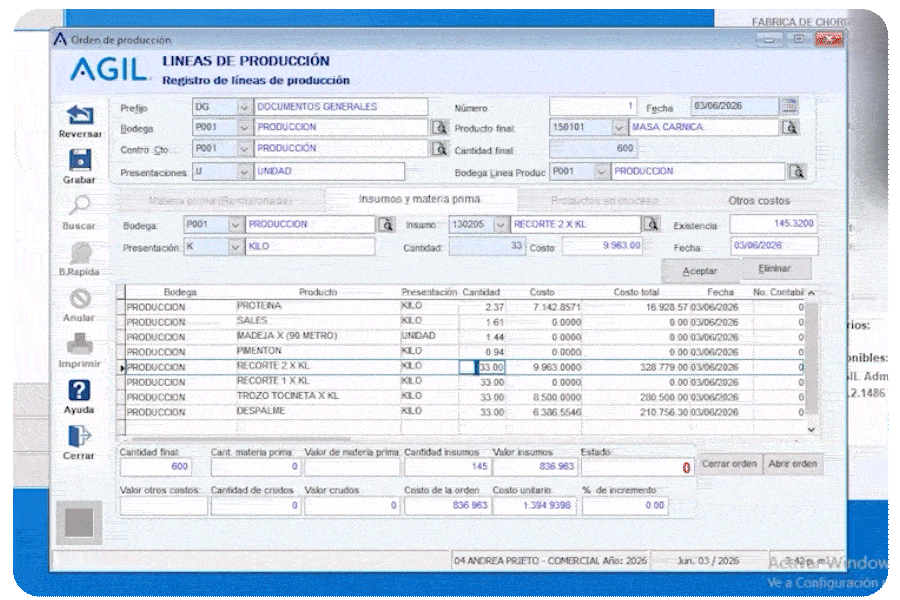Select the TROZO TOCINETA X KL row
900x600 pixels.
tap(464, 397)
